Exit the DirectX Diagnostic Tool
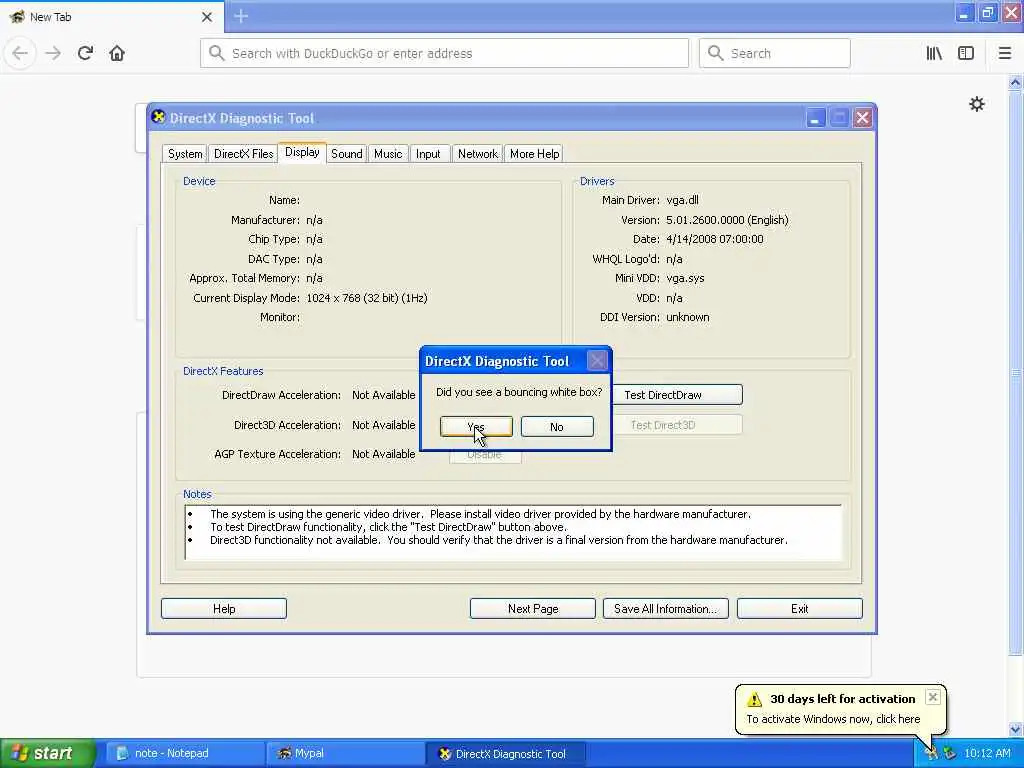Image resolution: width=1024 pixels, height=768 pixels. 799,609
